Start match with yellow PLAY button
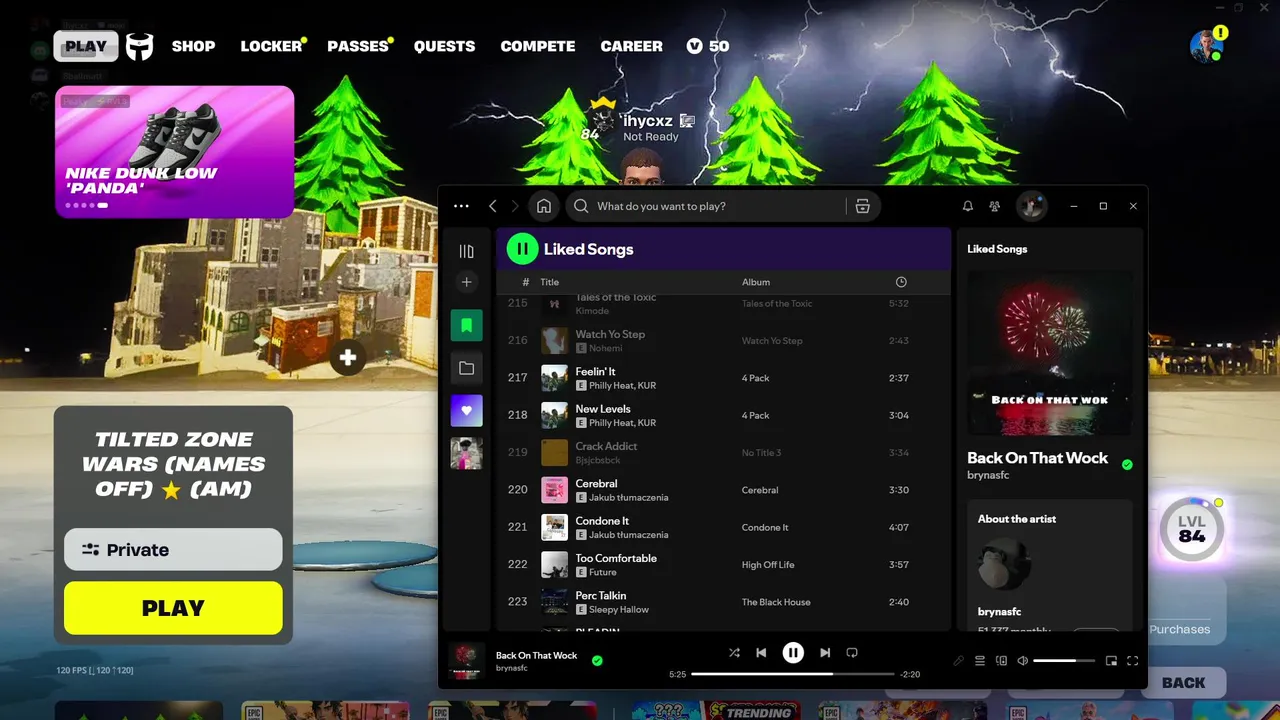 pos(173,608)
